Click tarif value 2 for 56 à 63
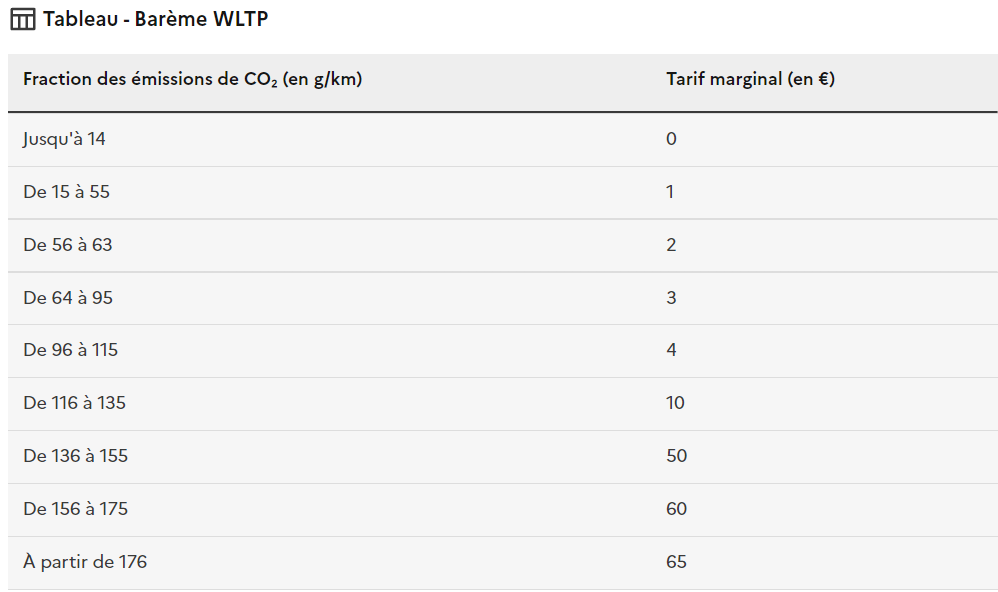Image resolution: width=998 pixels, height=592 pixels. pyautogui.click(x=671, y=245)
